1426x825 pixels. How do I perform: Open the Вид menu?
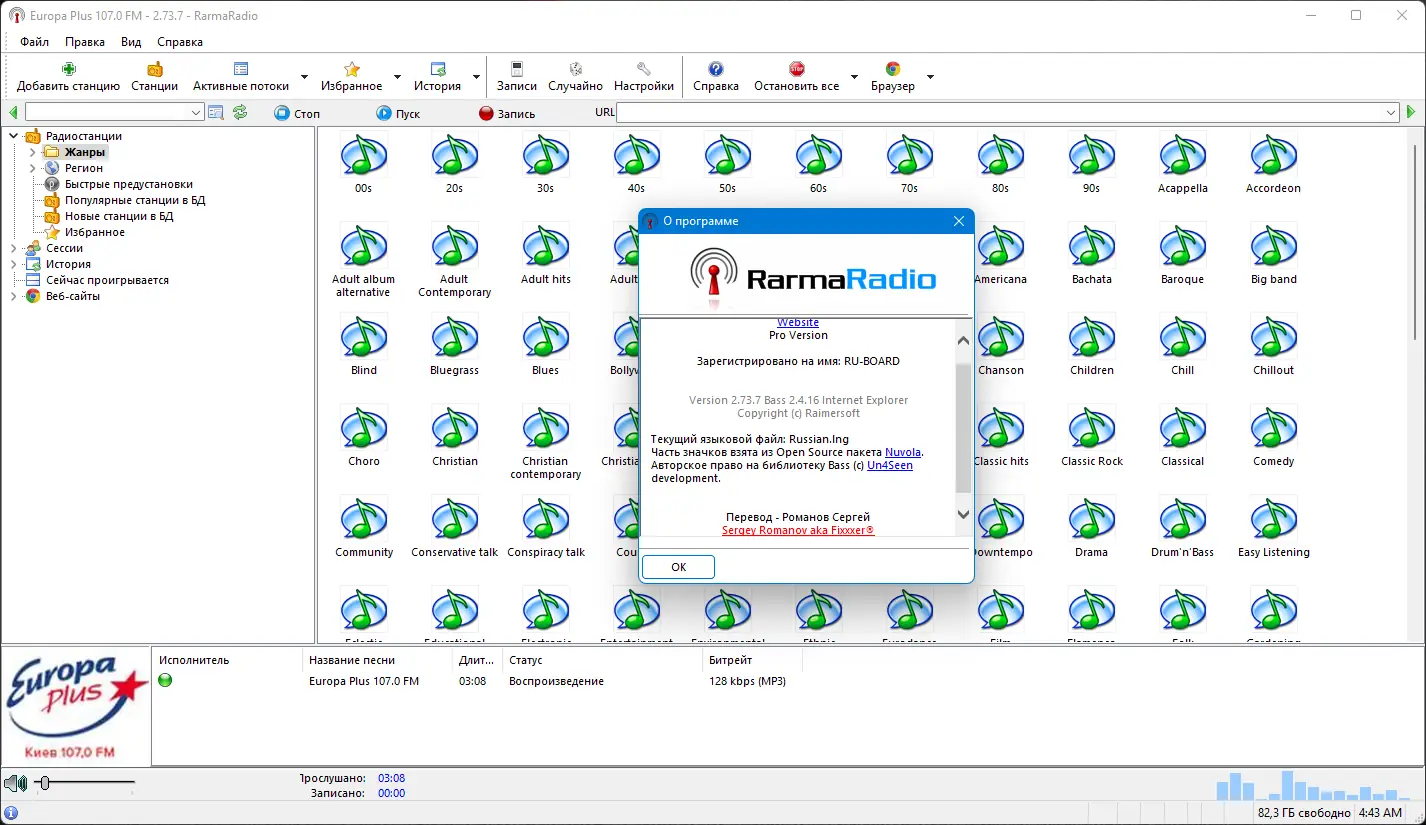(130, 41)
